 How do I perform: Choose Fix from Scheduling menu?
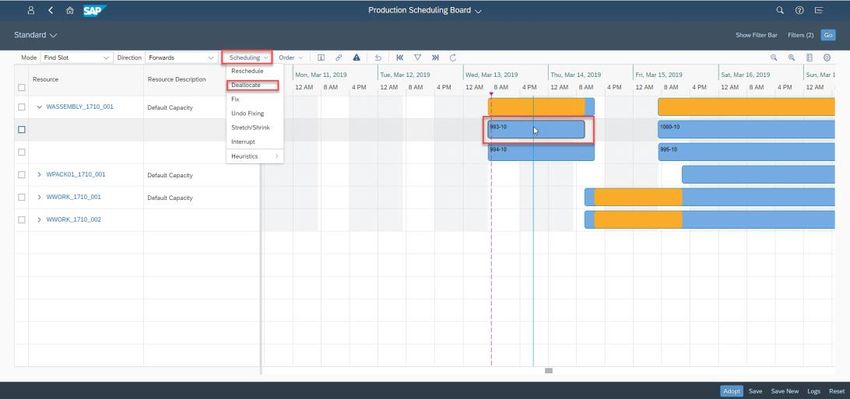255,99
